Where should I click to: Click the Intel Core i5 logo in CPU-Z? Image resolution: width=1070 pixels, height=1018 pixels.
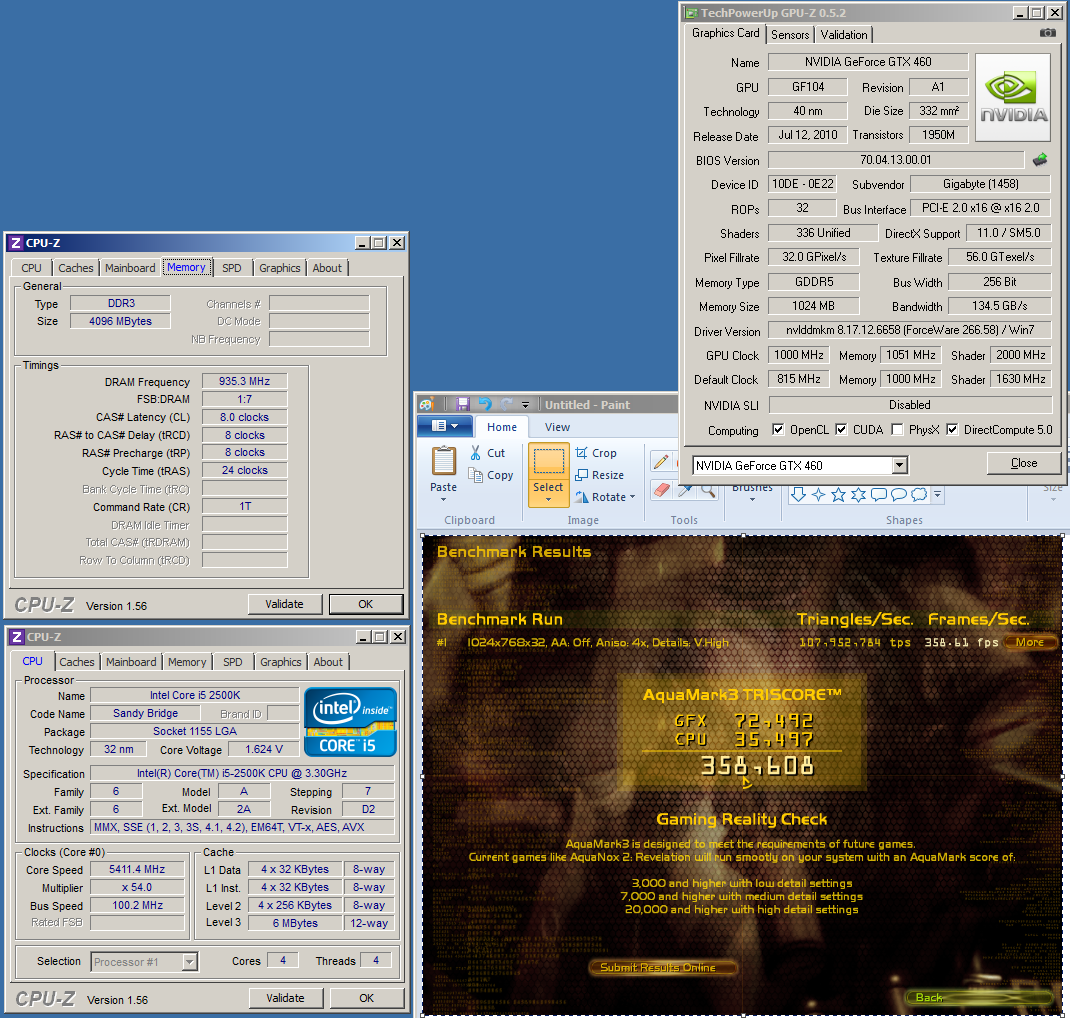point(350,722)
